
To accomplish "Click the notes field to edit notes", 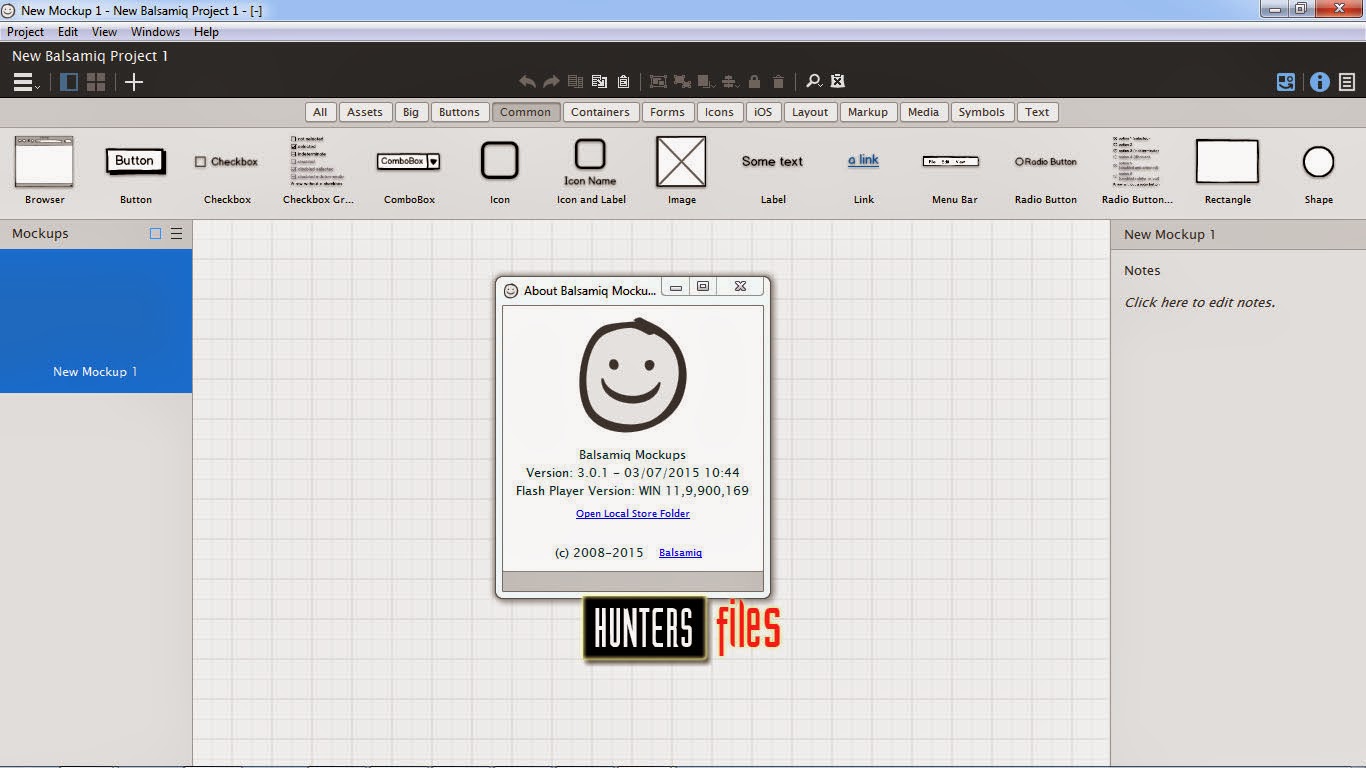I will point(1200,302).
